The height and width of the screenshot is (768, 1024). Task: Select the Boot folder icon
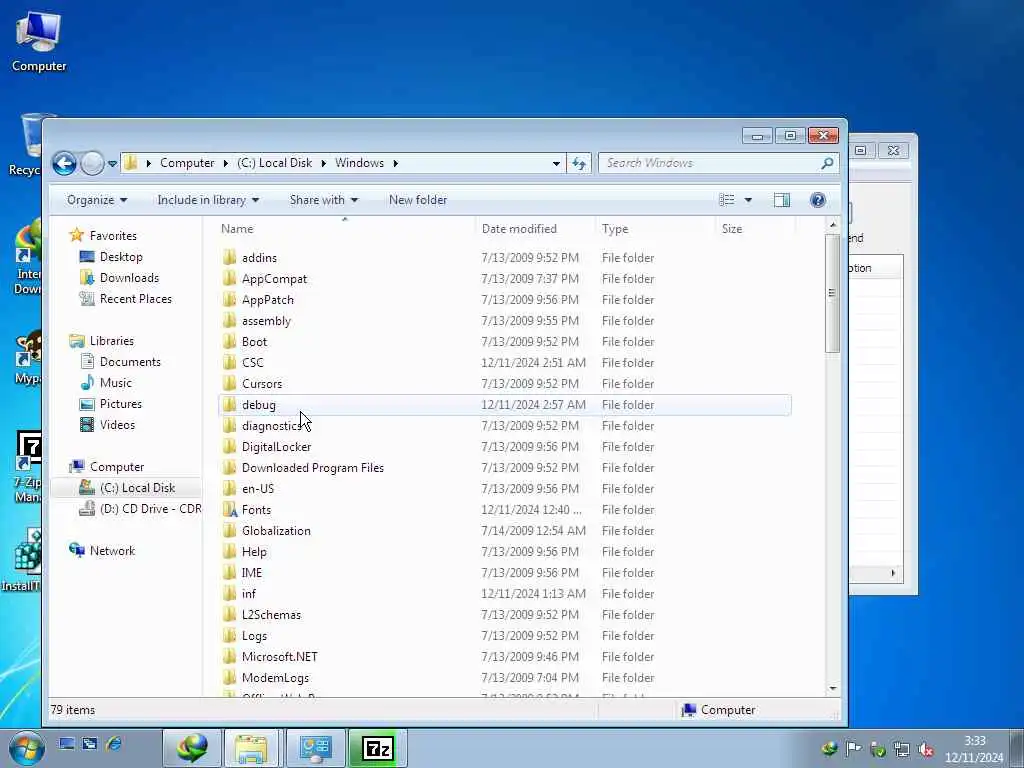click(x=229, y=341)
